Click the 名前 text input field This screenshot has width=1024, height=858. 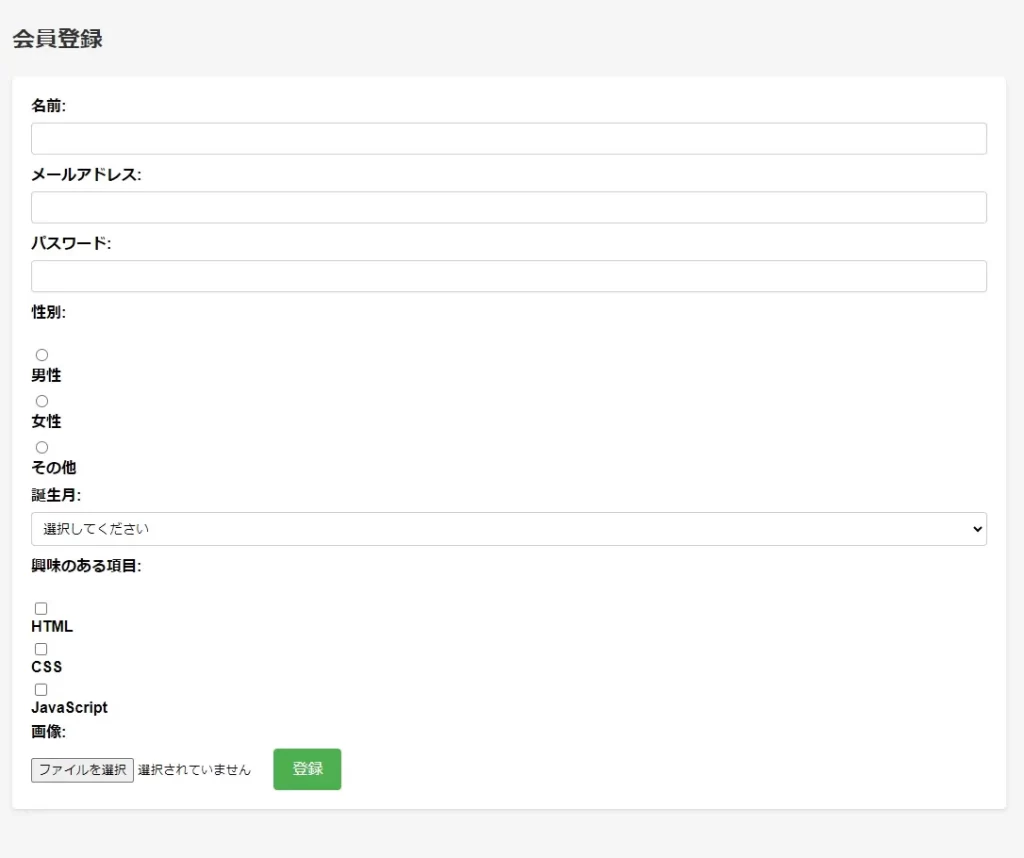(x=508, y=139)
